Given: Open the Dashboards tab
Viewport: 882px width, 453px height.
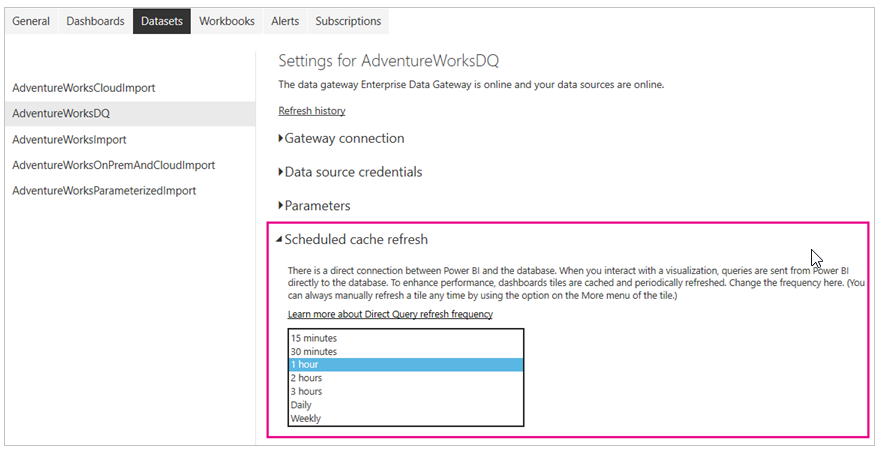Looking at the screenshot, I should pos(95,21).
